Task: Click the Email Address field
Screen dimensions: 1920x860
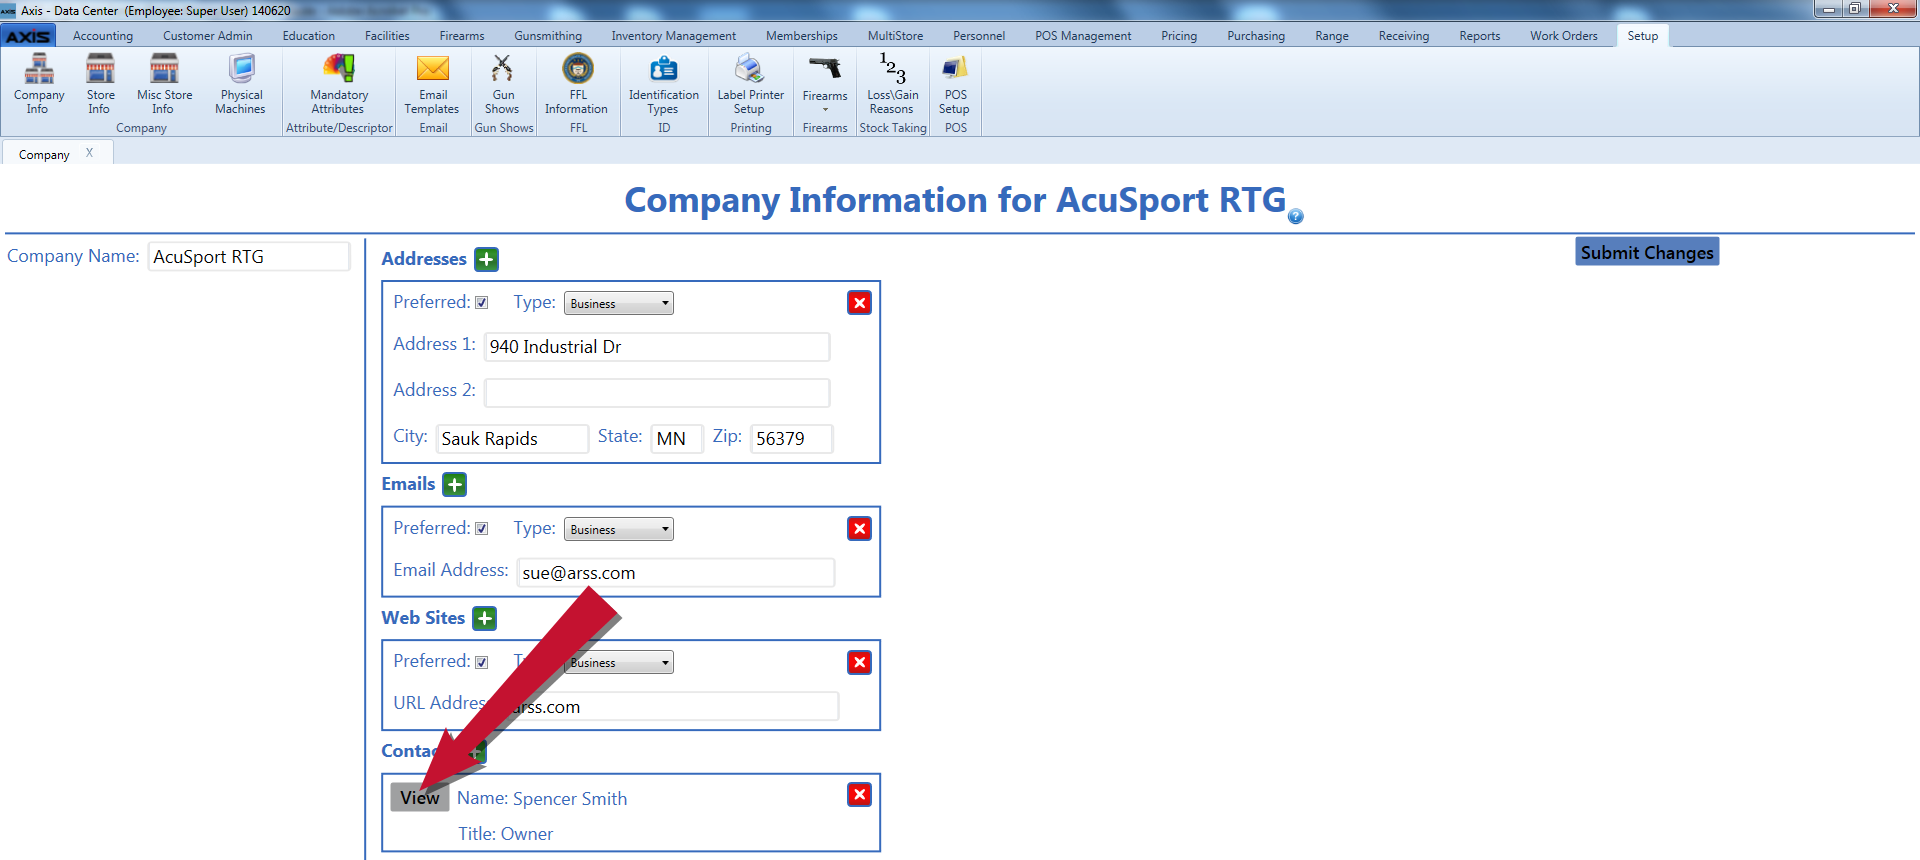Action: click(676, 573)
